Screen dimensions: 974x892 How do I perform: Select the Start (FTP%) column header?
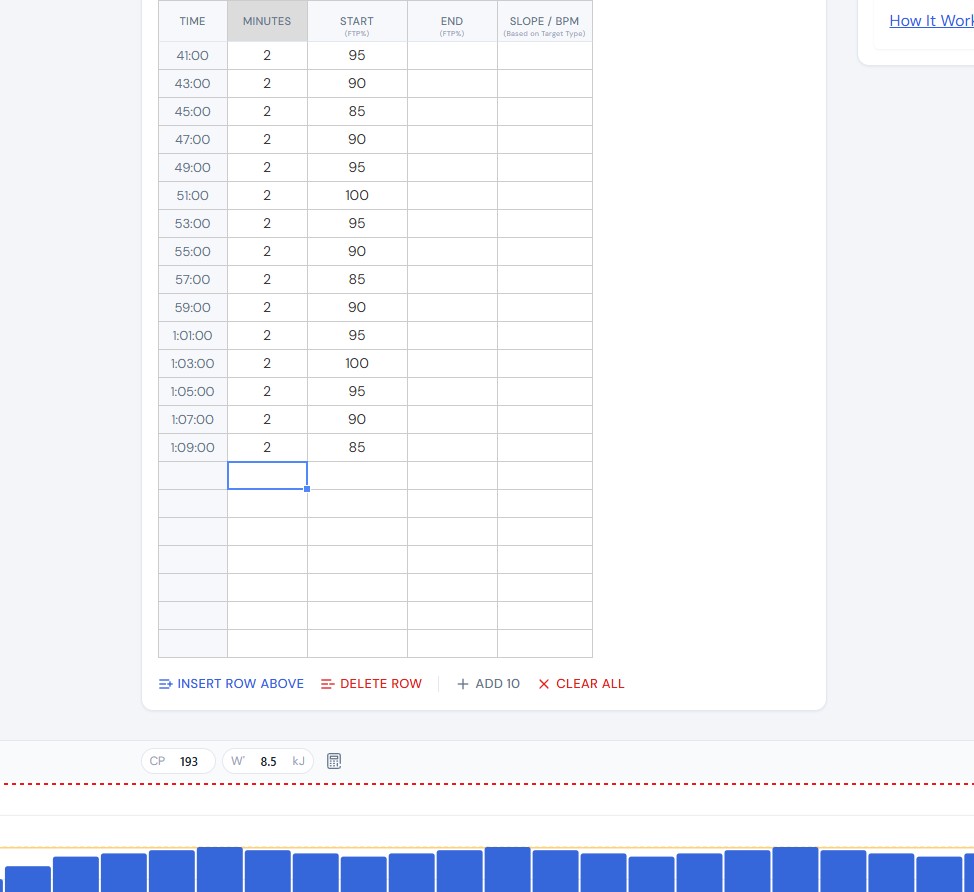357,21
